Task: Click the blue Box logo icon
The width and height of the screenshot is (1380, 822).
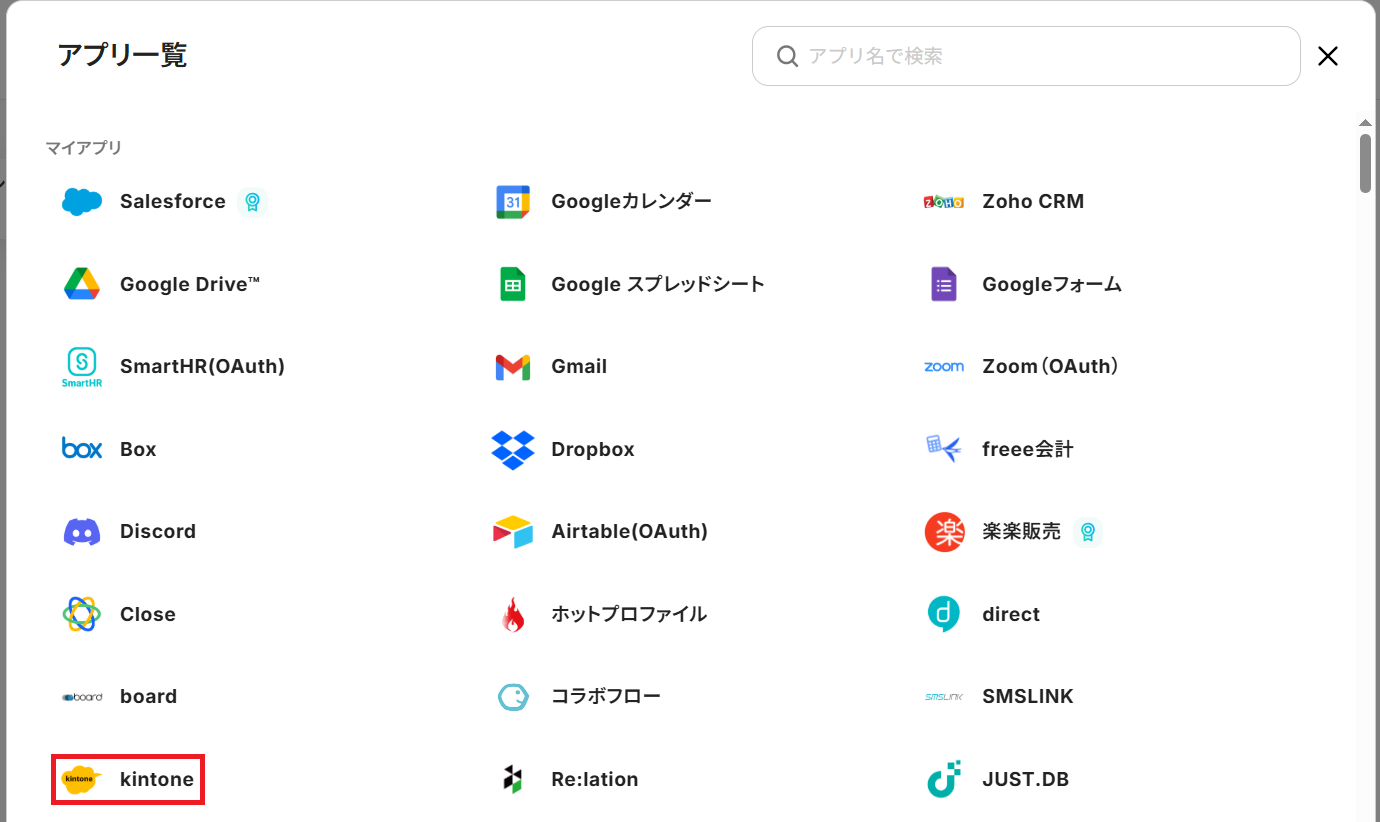Action: pyautogui.click(x=82, y=449)
